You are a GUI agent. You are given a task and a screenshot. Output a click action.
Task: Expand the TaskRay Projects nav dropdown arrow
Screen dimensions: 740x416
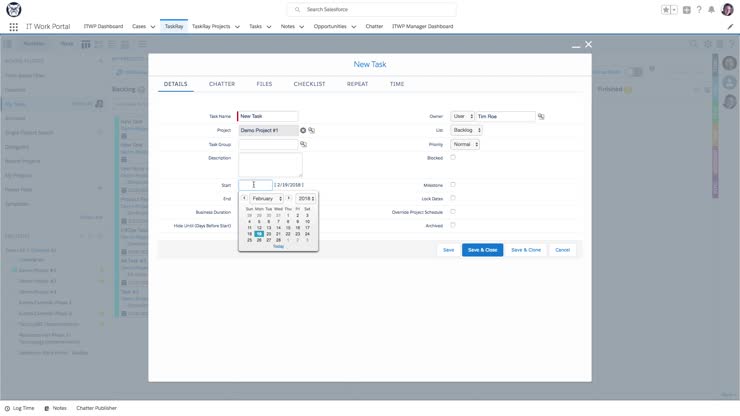pos(237,27)
